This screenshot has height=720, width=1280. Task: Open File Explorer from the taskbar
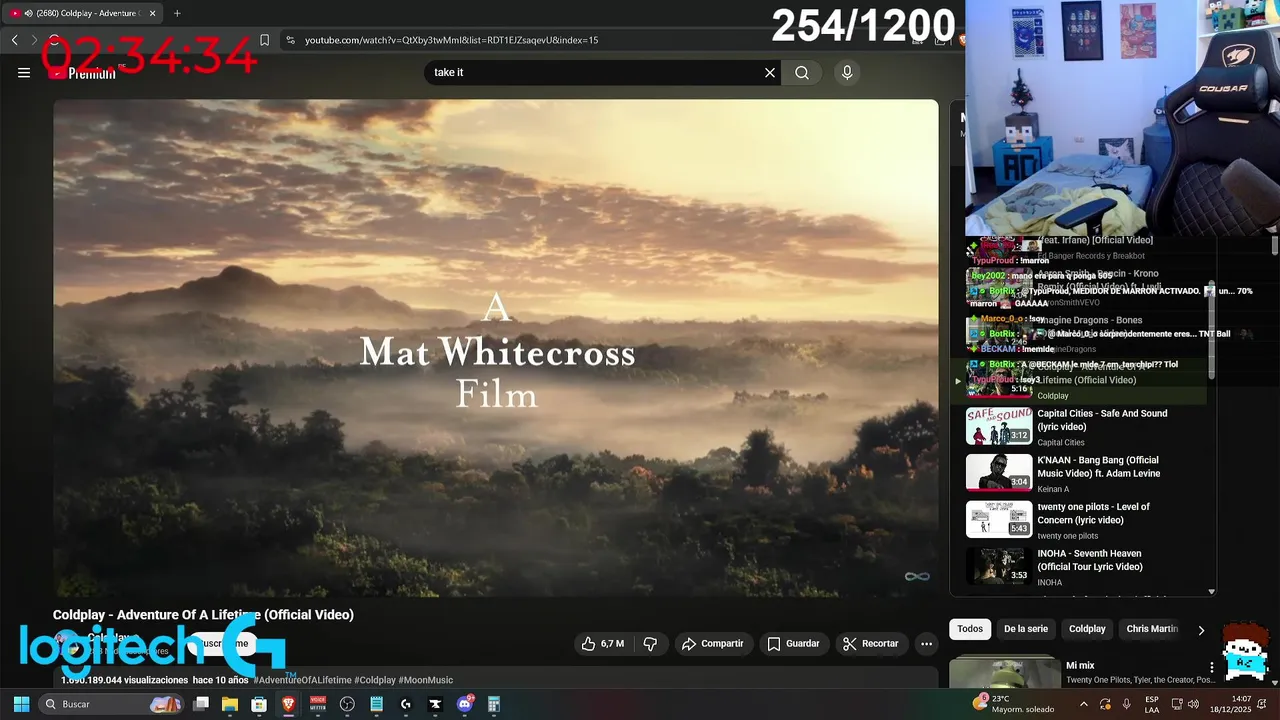coord(230,704)
